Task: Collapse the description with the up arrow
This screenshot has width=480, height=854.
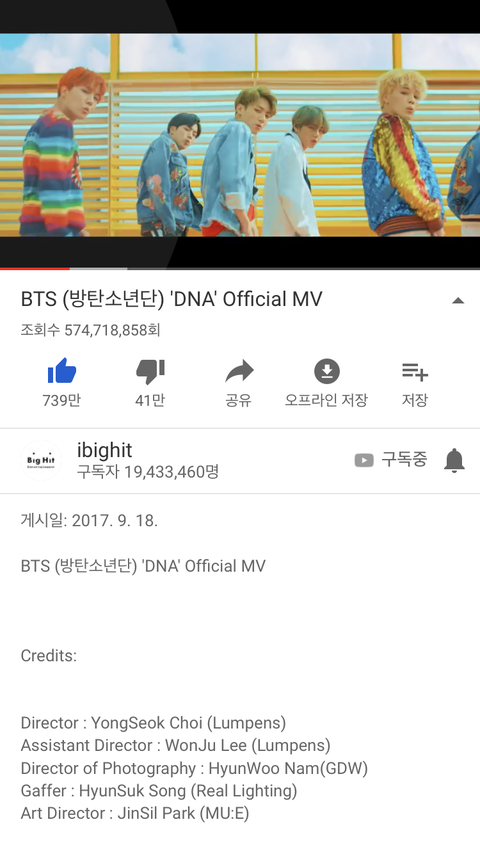Action: (458, 300)
